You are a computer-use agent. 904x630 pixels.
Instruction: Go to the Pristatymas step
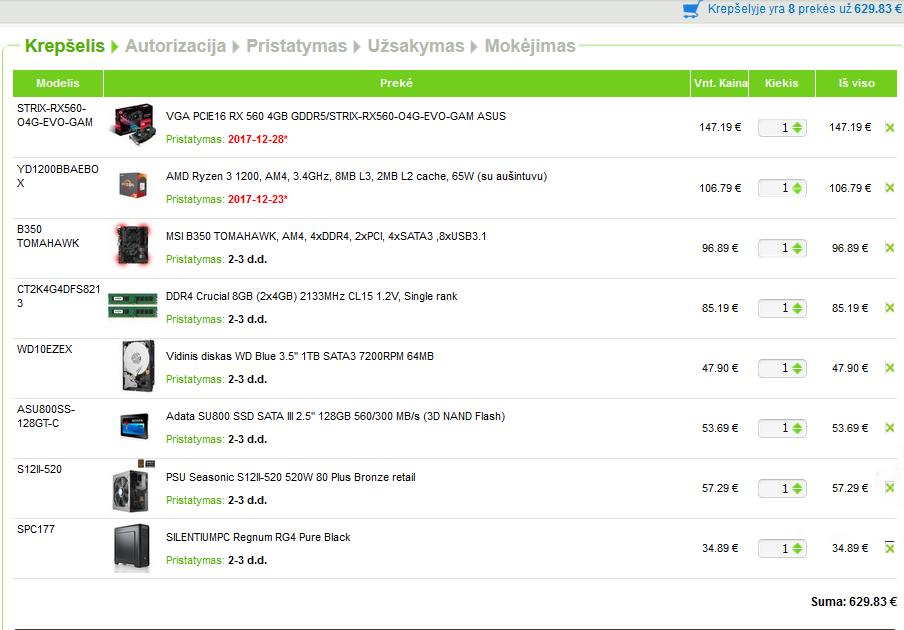pyautogui.click(x=296, y=46)
